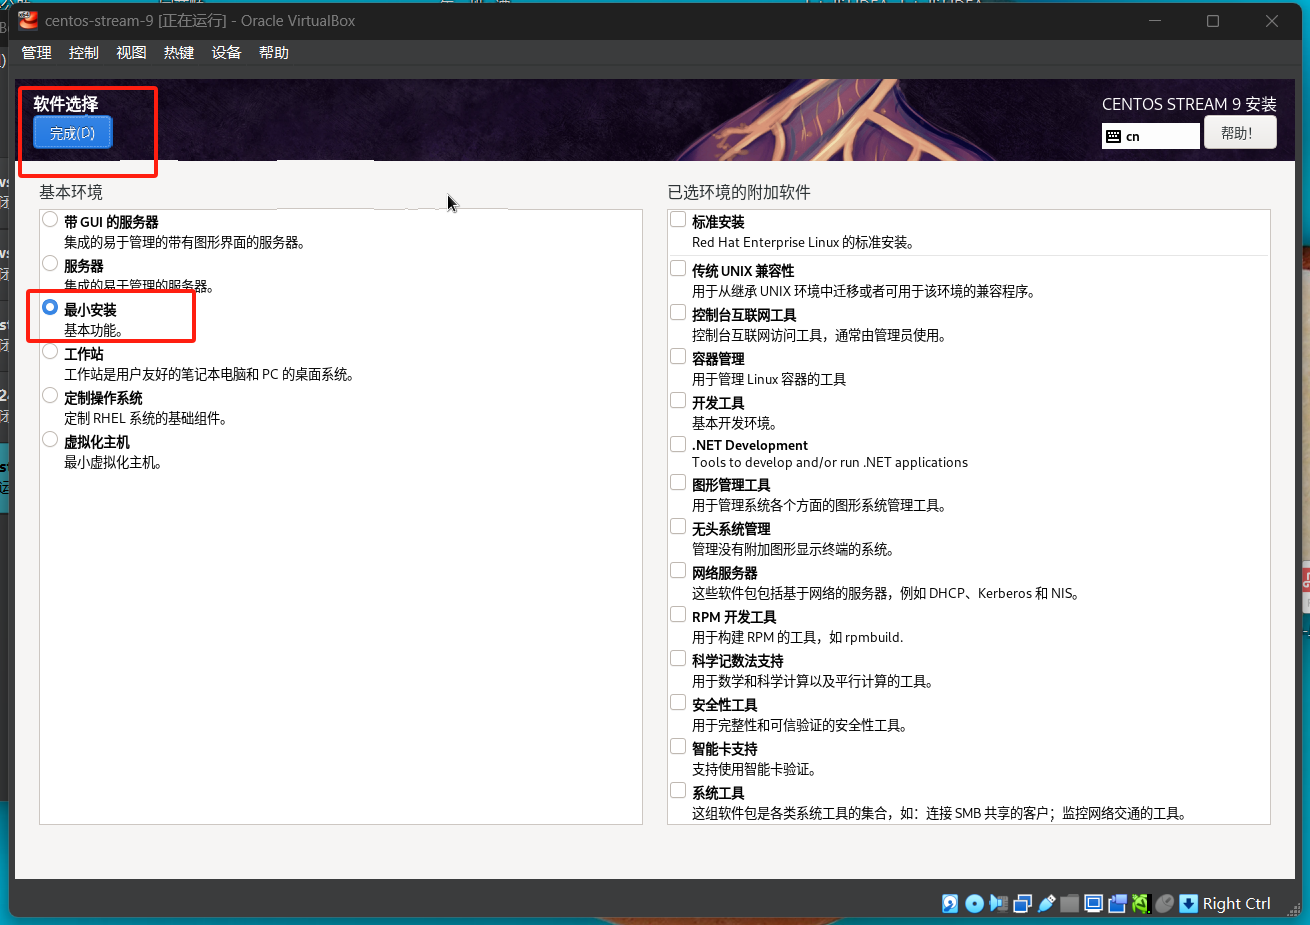Open the 帮助 menu

pos(274,53)
